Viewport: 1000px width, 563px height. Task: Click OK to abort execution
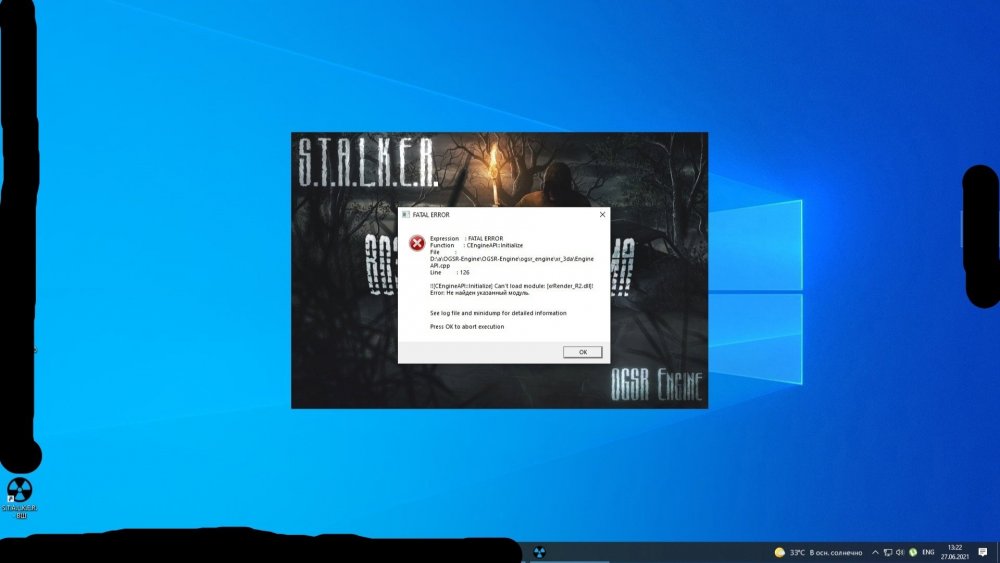tap(582, 352)
